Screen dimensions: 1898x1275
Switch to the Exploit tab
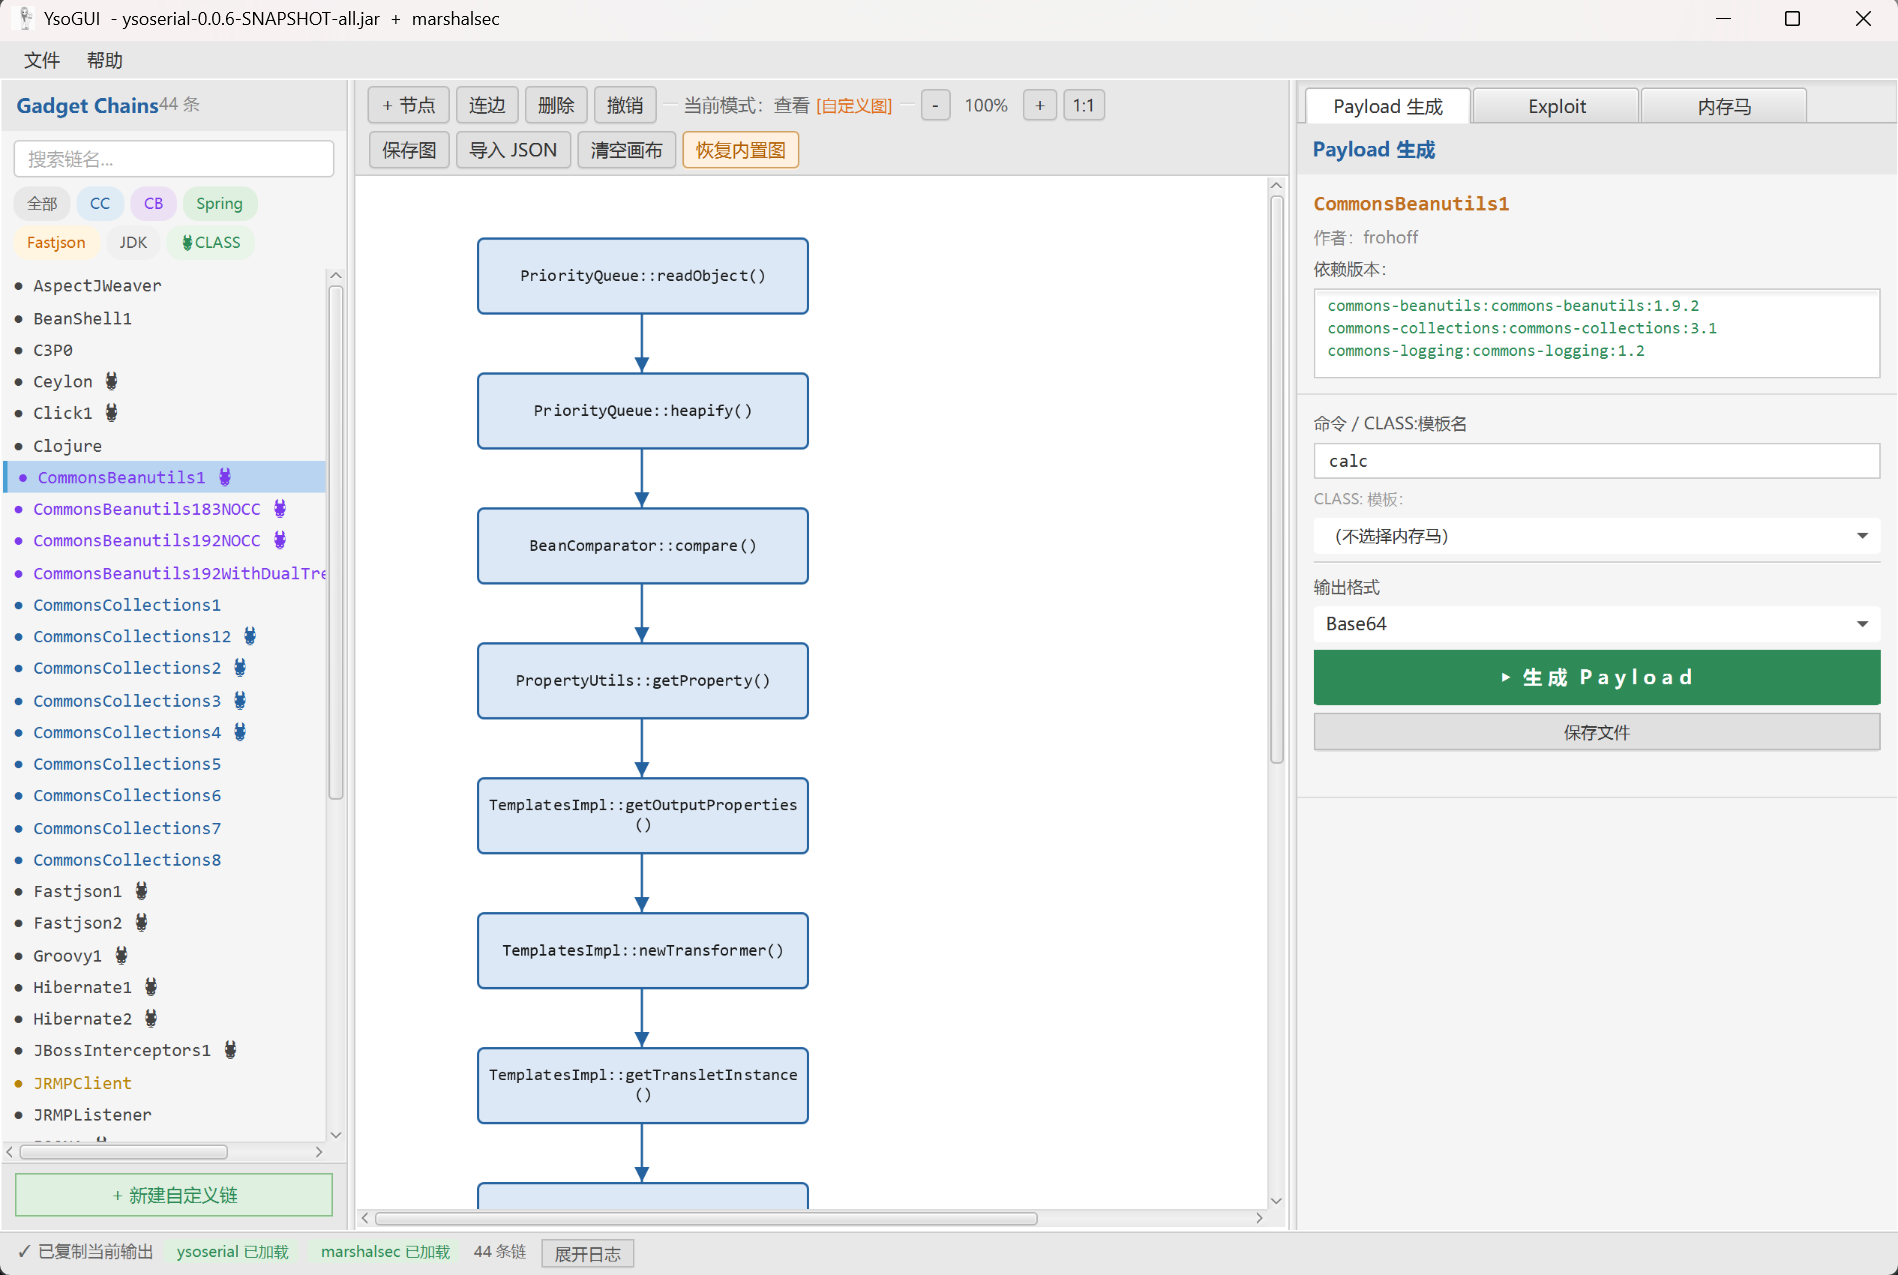pyautogui.click(x=1556, y=106)
